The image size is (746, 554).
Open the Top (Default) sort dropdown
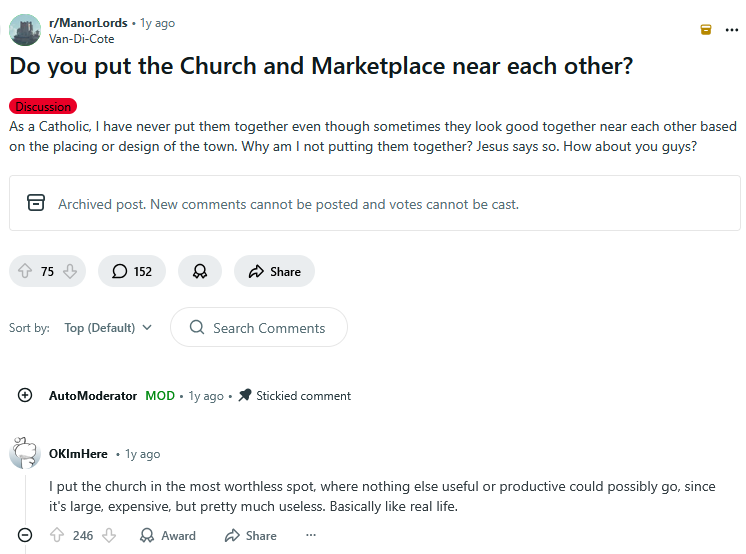[108, 327]
